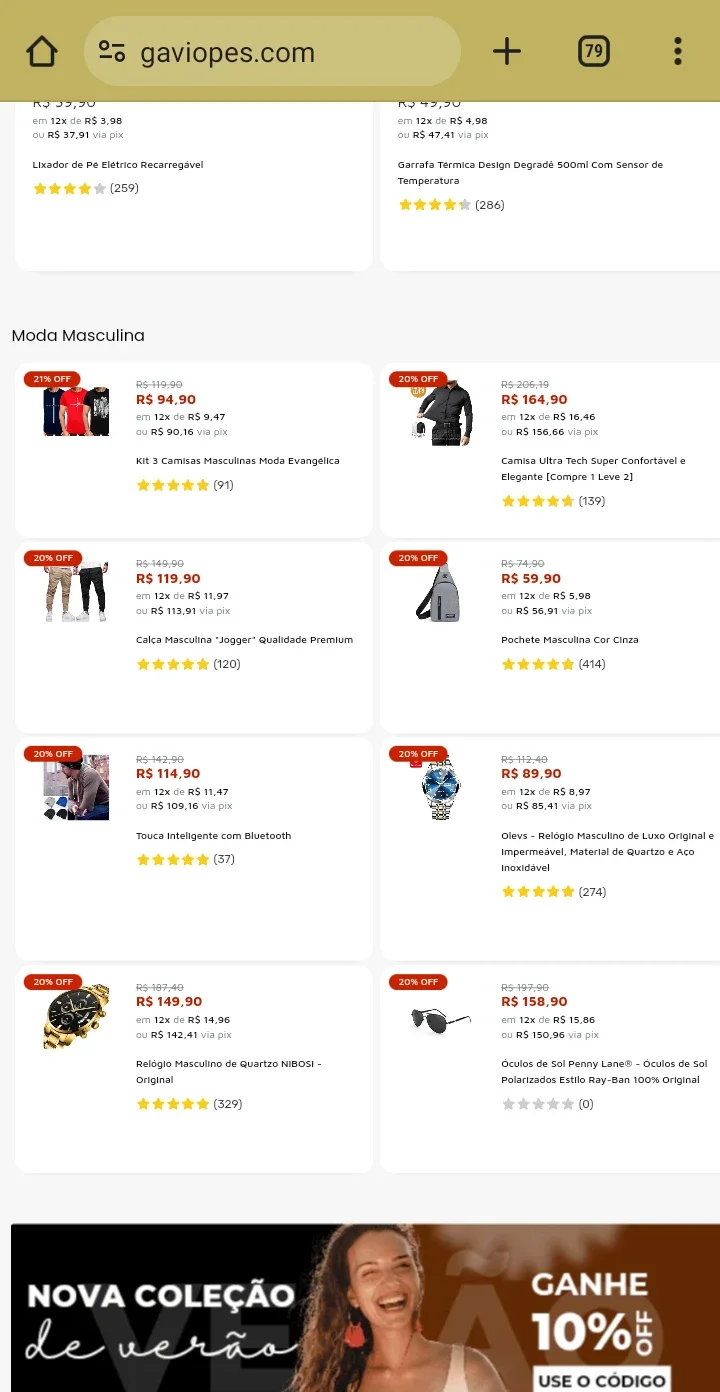Tap the Nova Coleção de Verão banner
Image resolution: width=720 pixels, height=1392 pixels.
tap(365, 1308)
